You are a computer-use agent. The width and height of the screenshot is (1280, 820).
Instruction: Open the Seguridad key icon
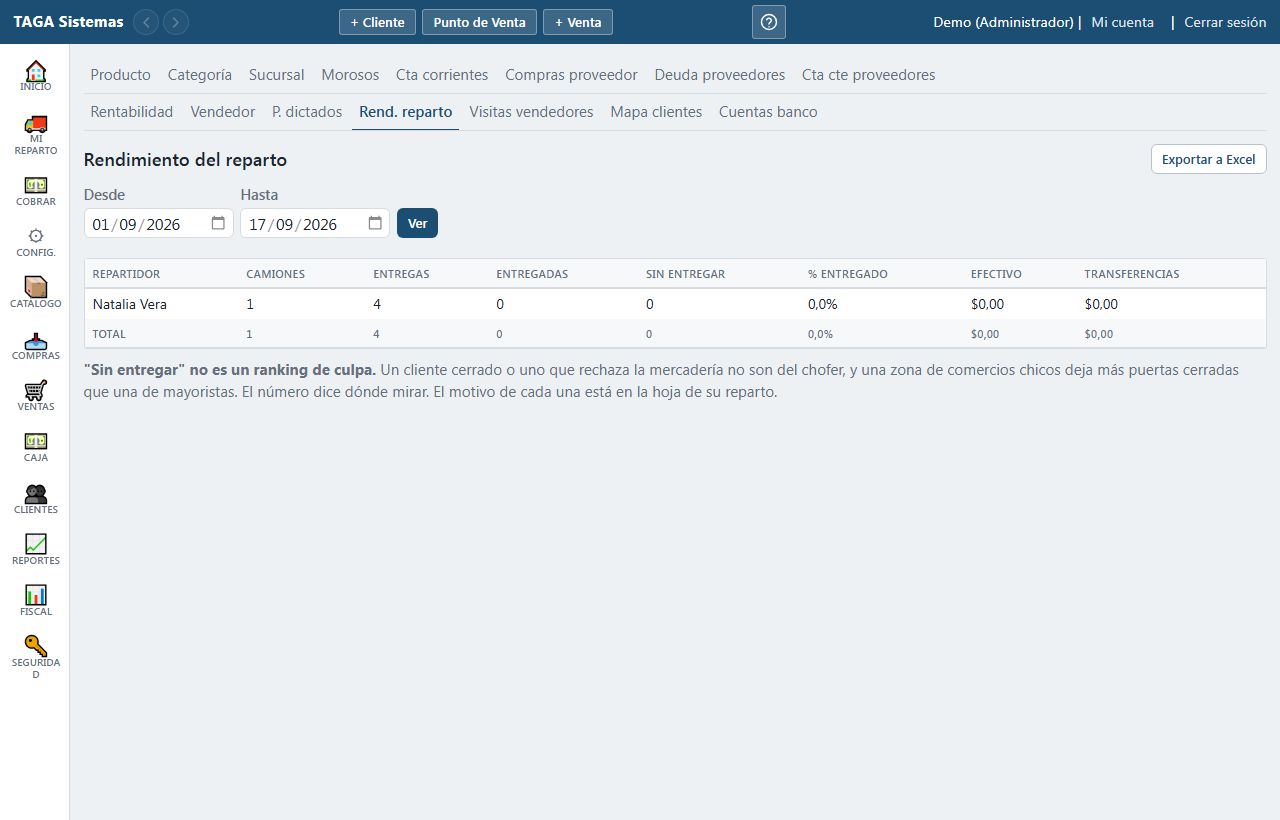pyautogui.click(x=35, y=645)
